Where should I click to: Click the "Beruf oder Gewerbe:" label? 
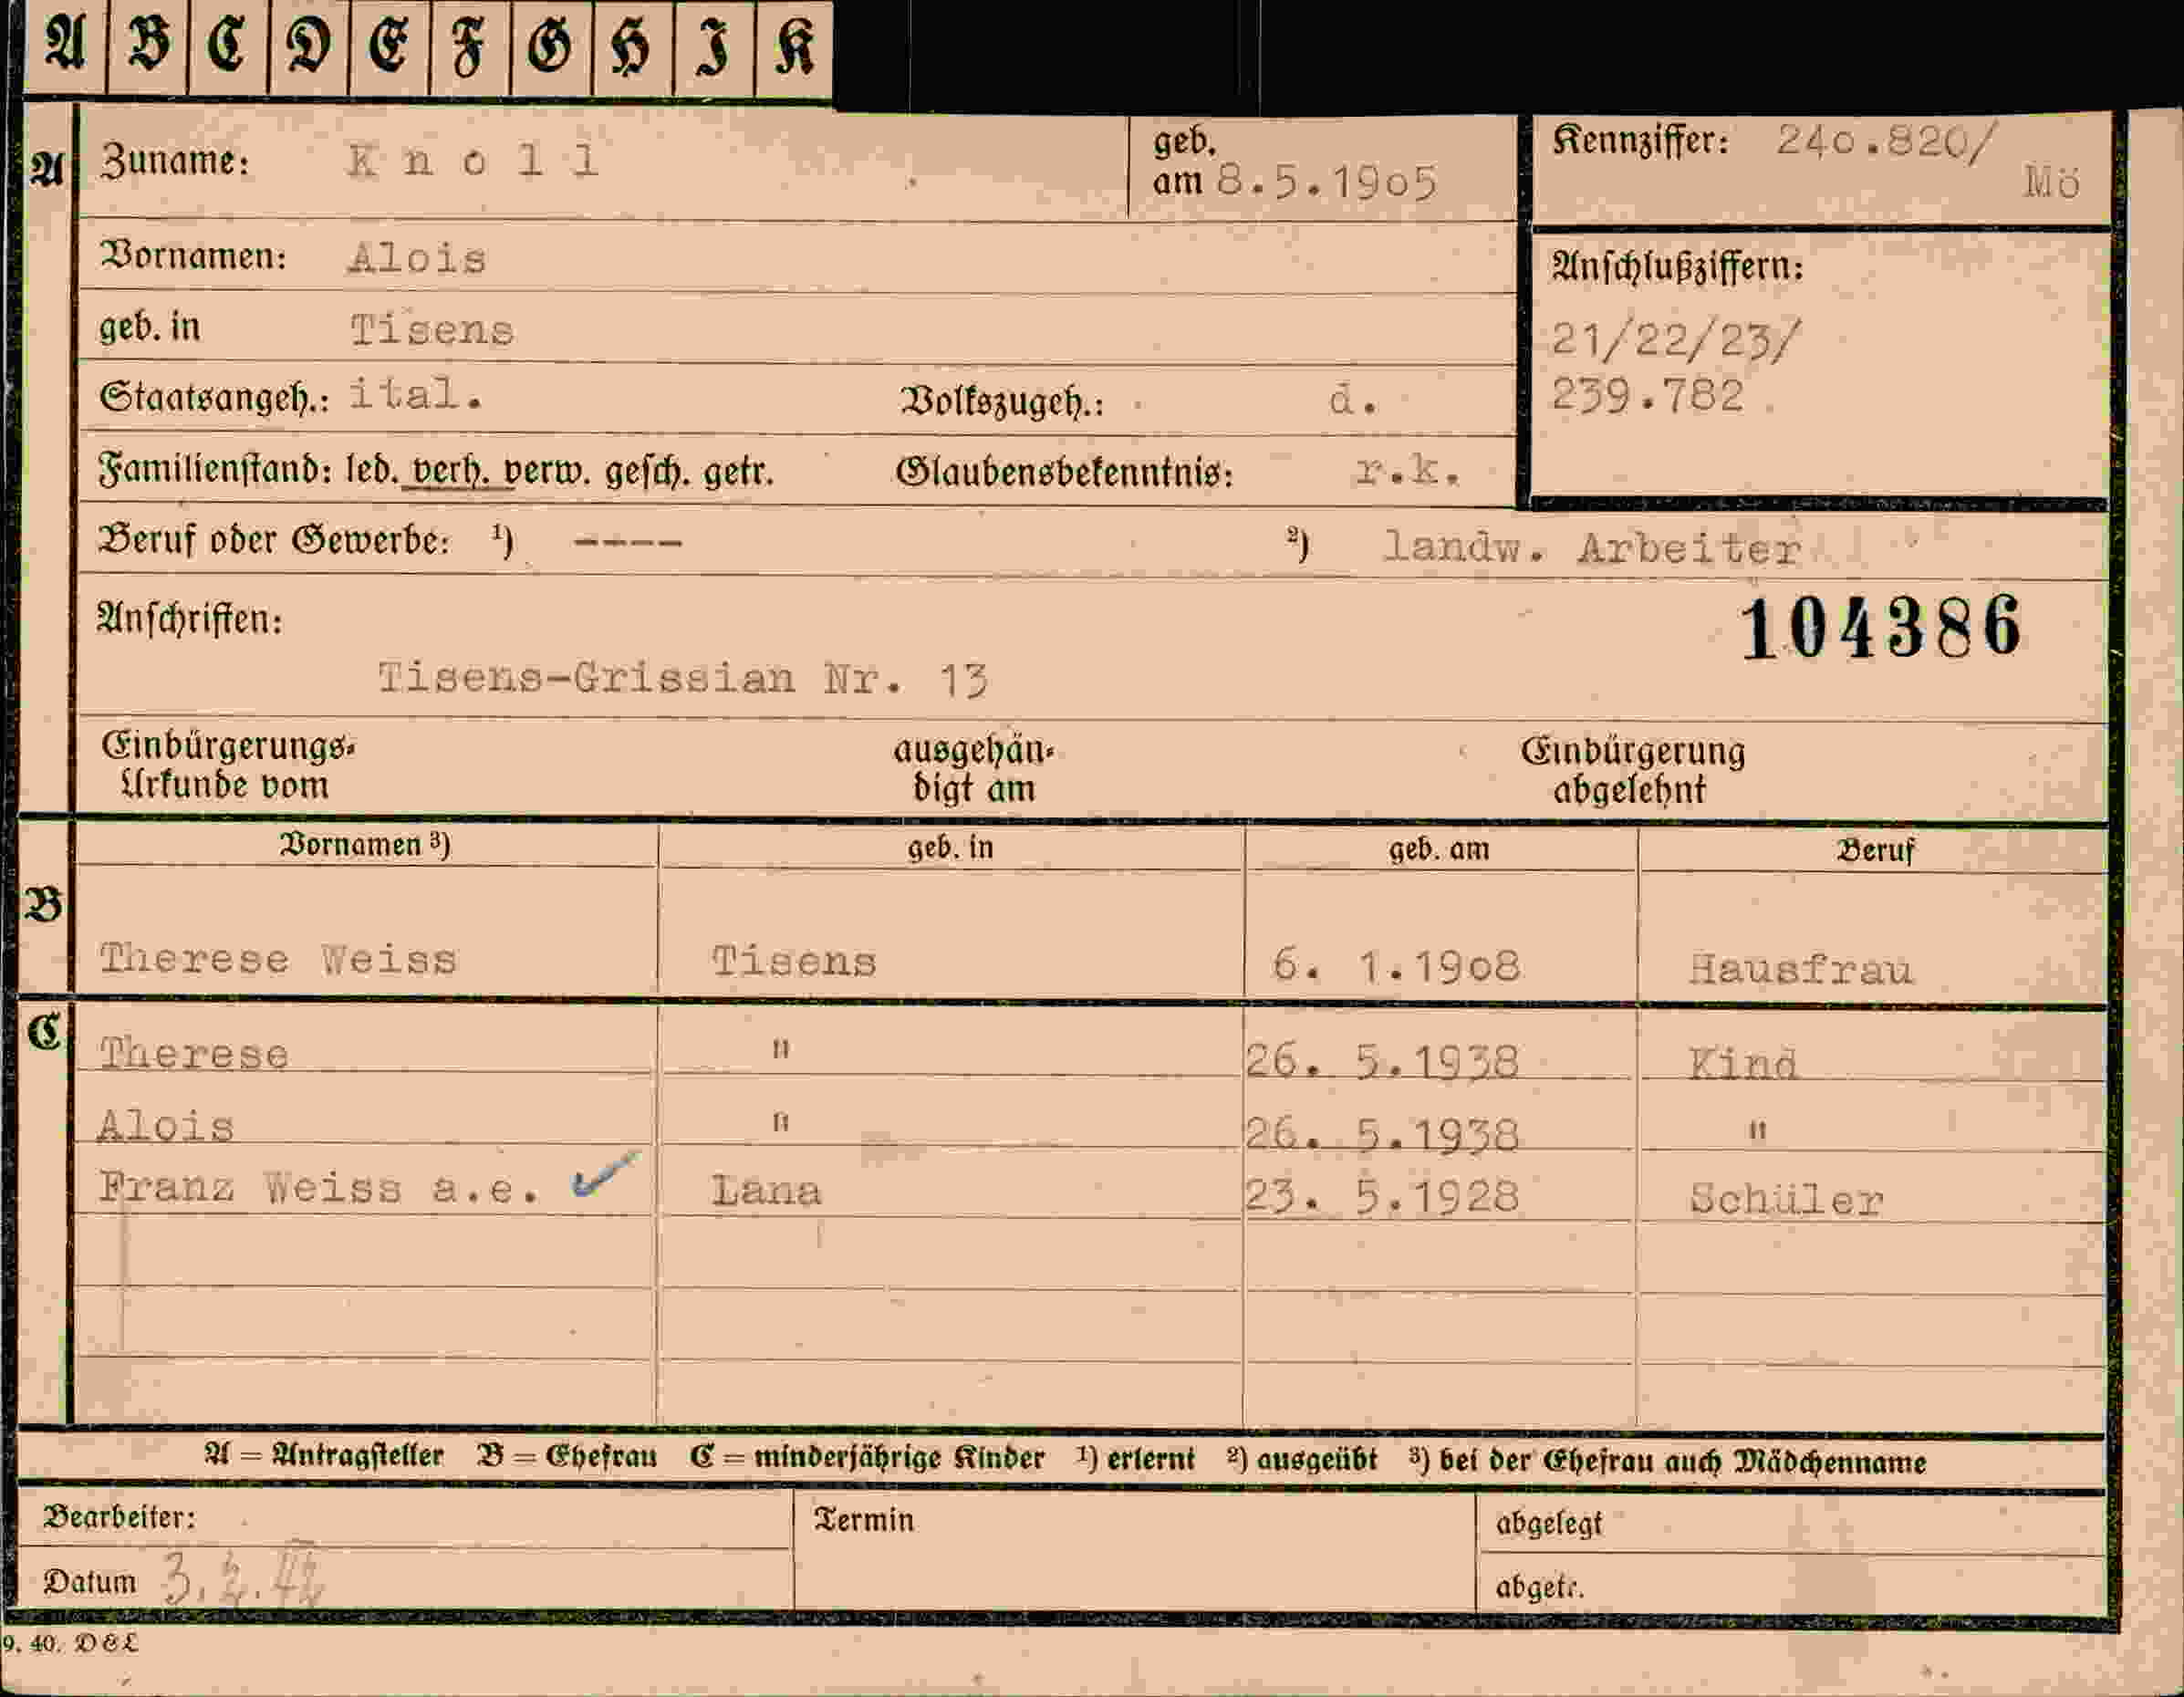(x=274, y=540)
